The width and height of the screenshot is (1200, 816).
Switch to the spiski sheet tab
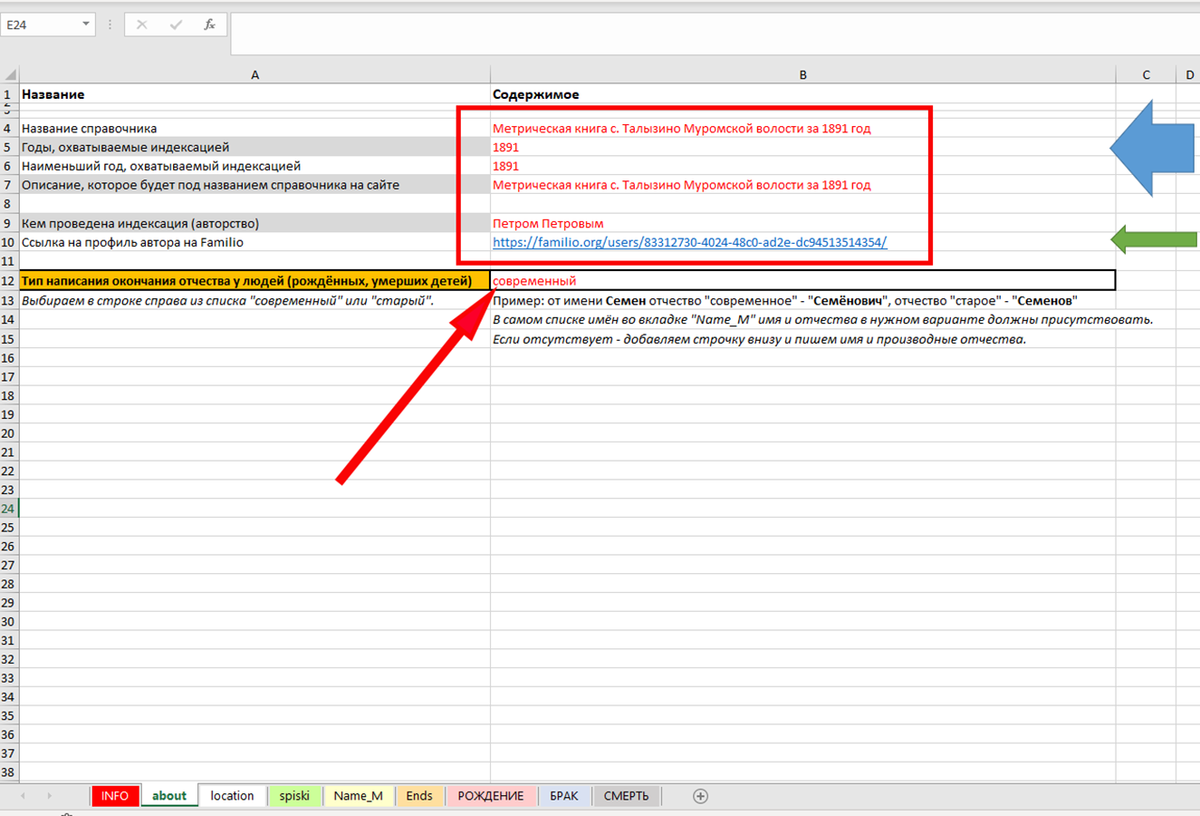tap(294, 796)
